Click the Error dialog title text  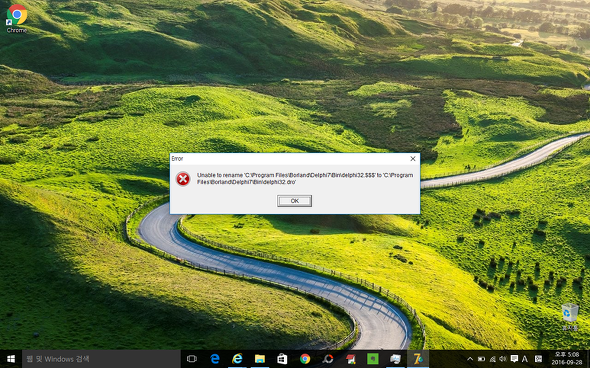(177, 159)
